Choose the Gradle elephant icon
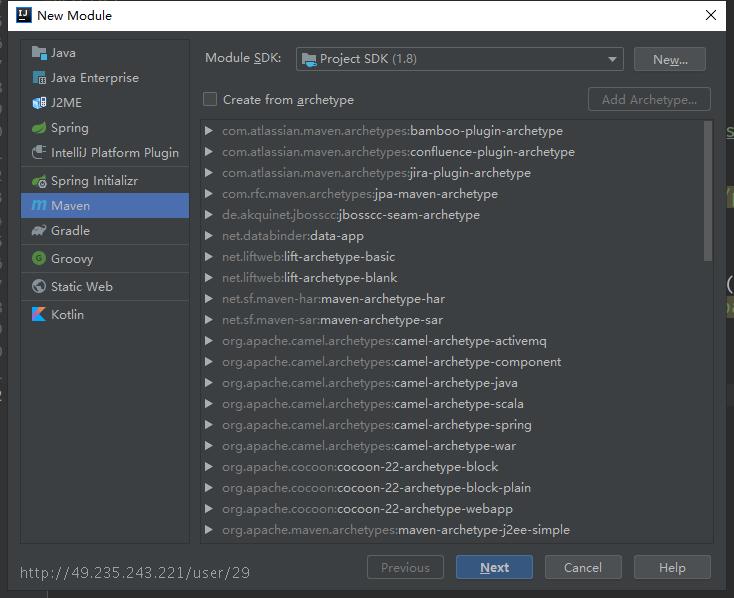Viewport: 734px width, 598px height. point(39,230)
